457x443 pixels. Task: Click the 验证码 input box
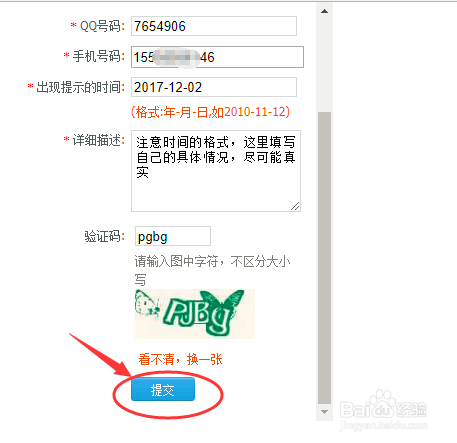click(x=173, y=236)
